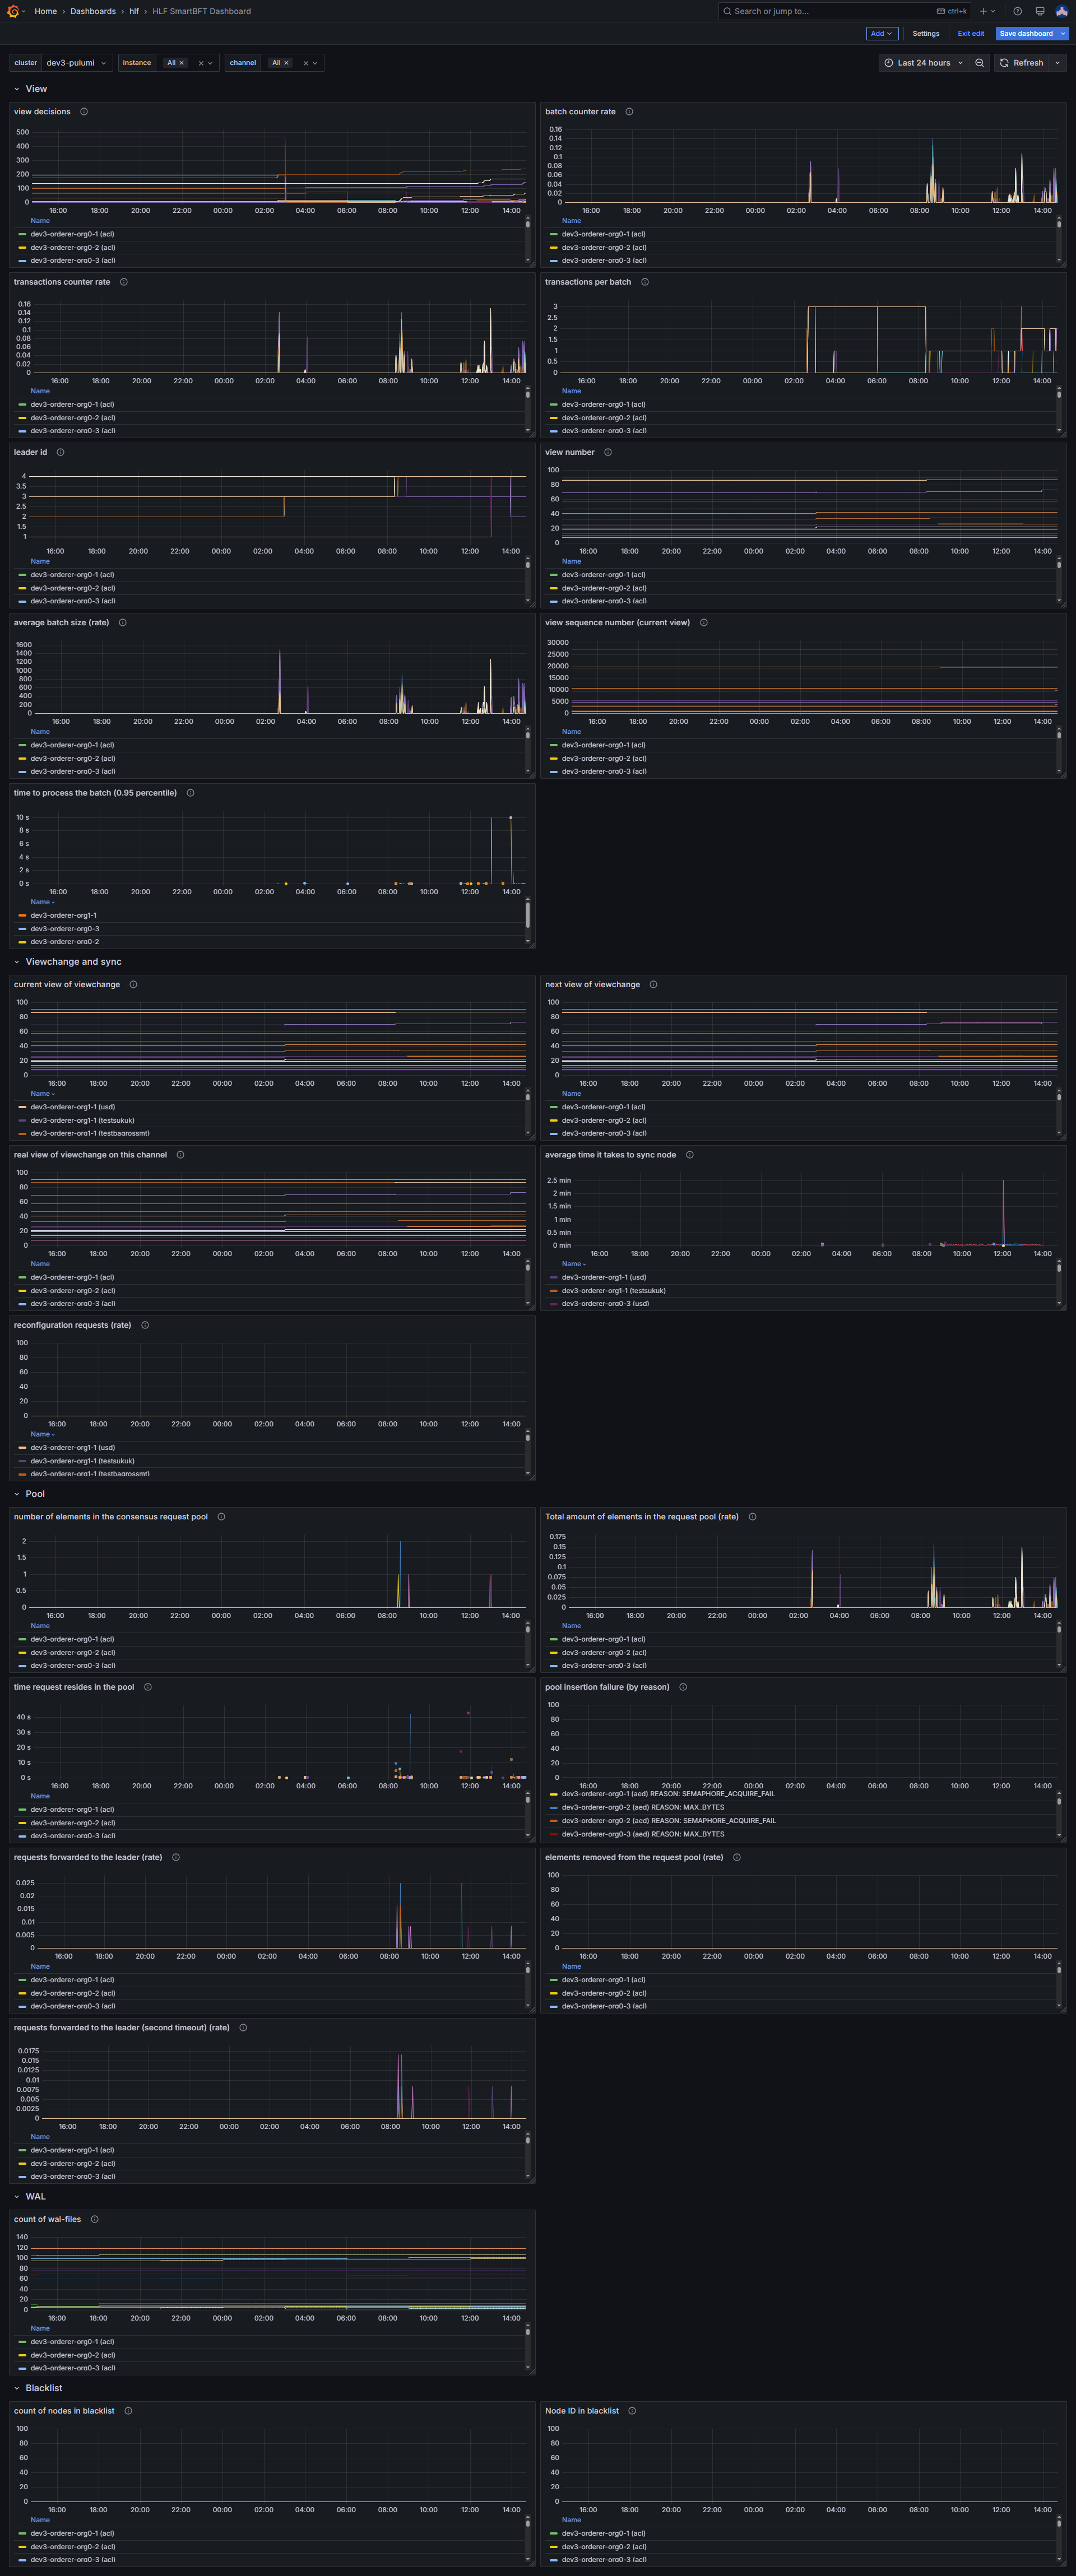Click the Save dashboard button
The height and width of the screenshot is (2576, 1076).
pos(1026,34)
